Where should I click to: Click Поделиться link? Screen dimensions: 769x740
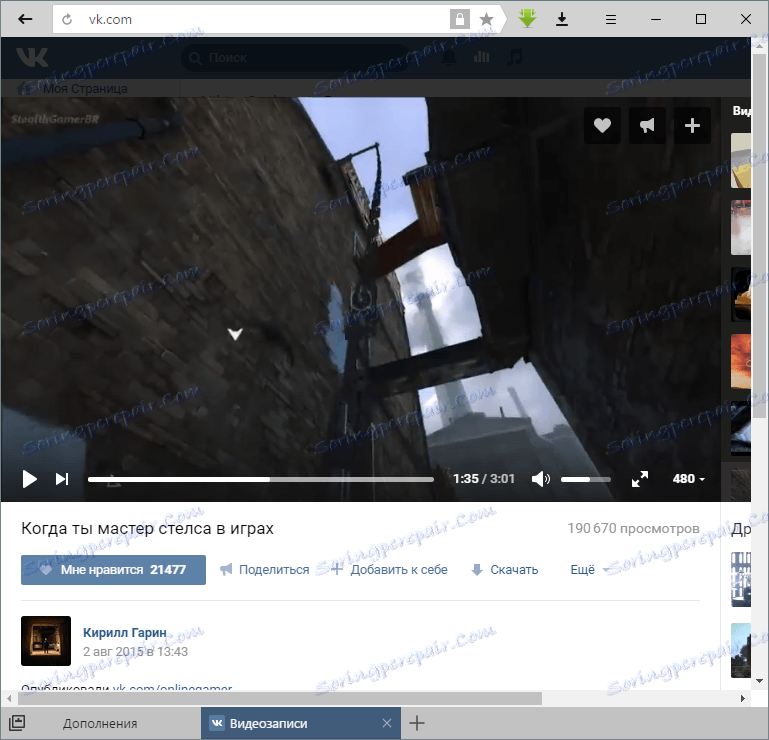pyautogui.click(x=265, y=570)
